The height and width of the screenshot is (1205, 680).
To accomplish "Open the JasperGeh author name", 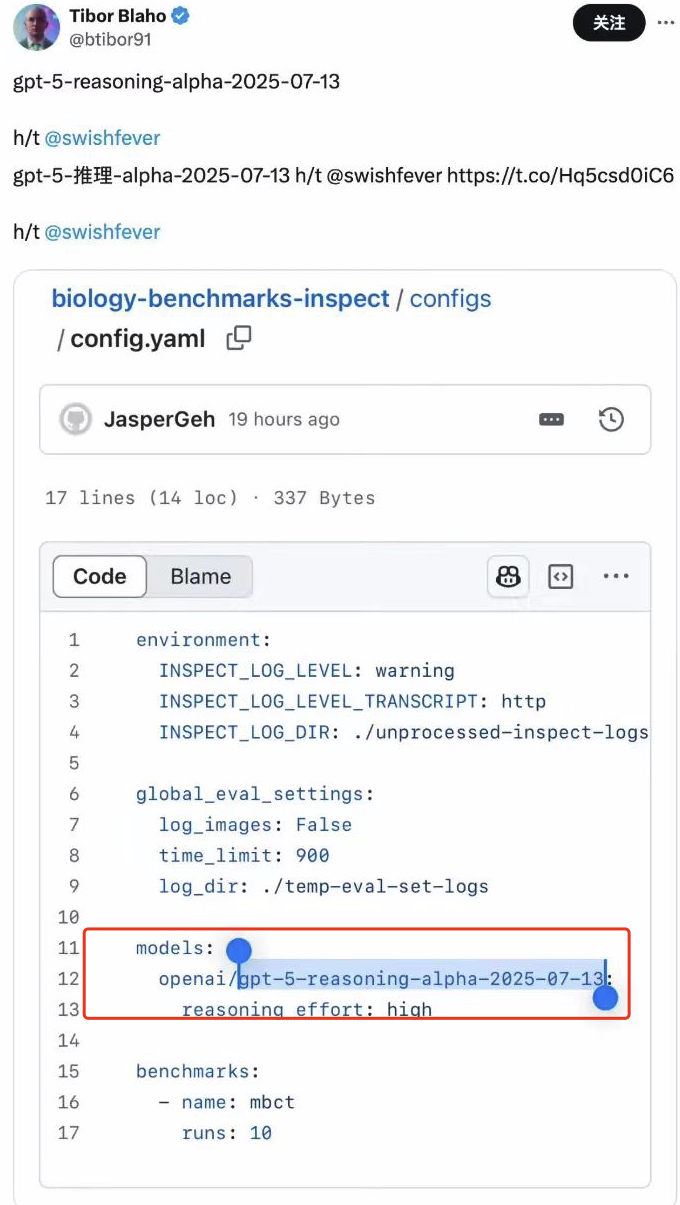I will [x=159, y=419].
